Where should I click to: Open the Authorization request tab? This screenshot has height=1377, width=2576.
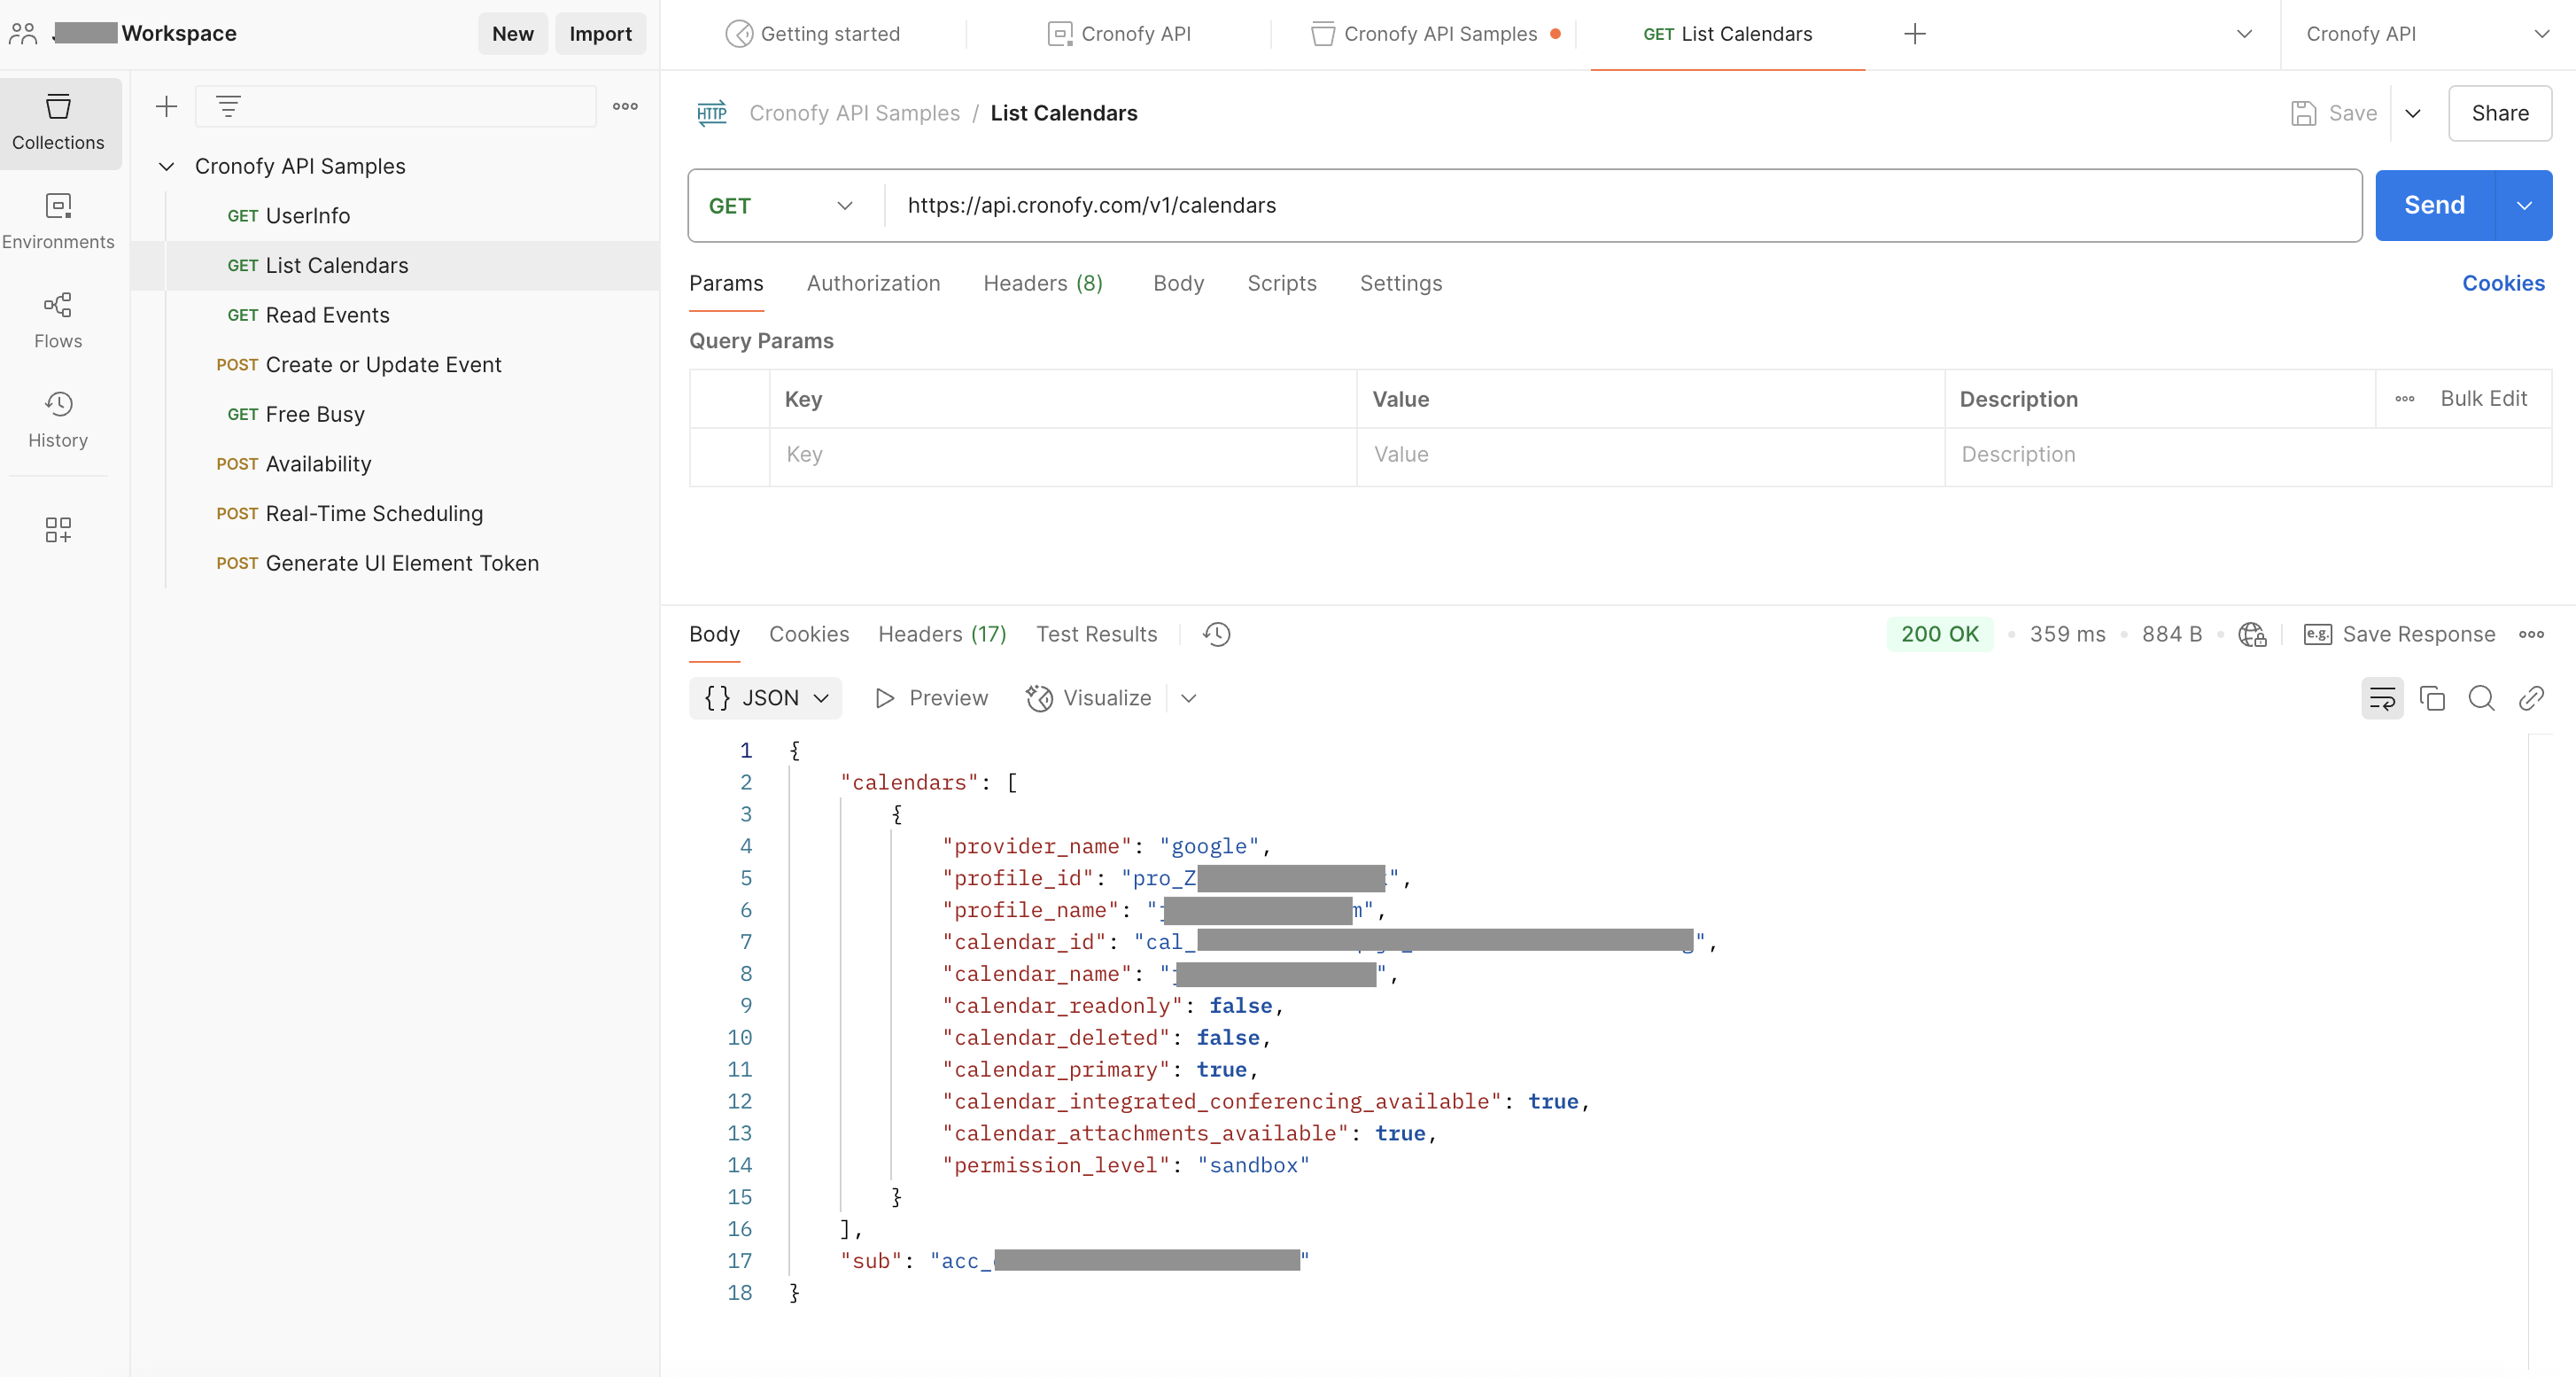(874, 283)
